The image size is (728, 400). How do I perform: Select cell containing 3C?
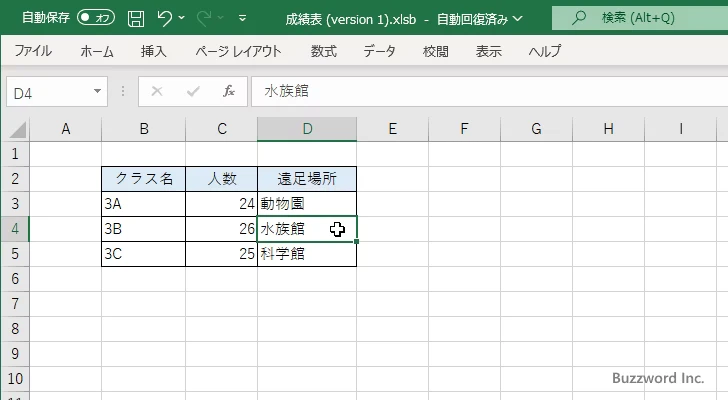click(143, 254)
